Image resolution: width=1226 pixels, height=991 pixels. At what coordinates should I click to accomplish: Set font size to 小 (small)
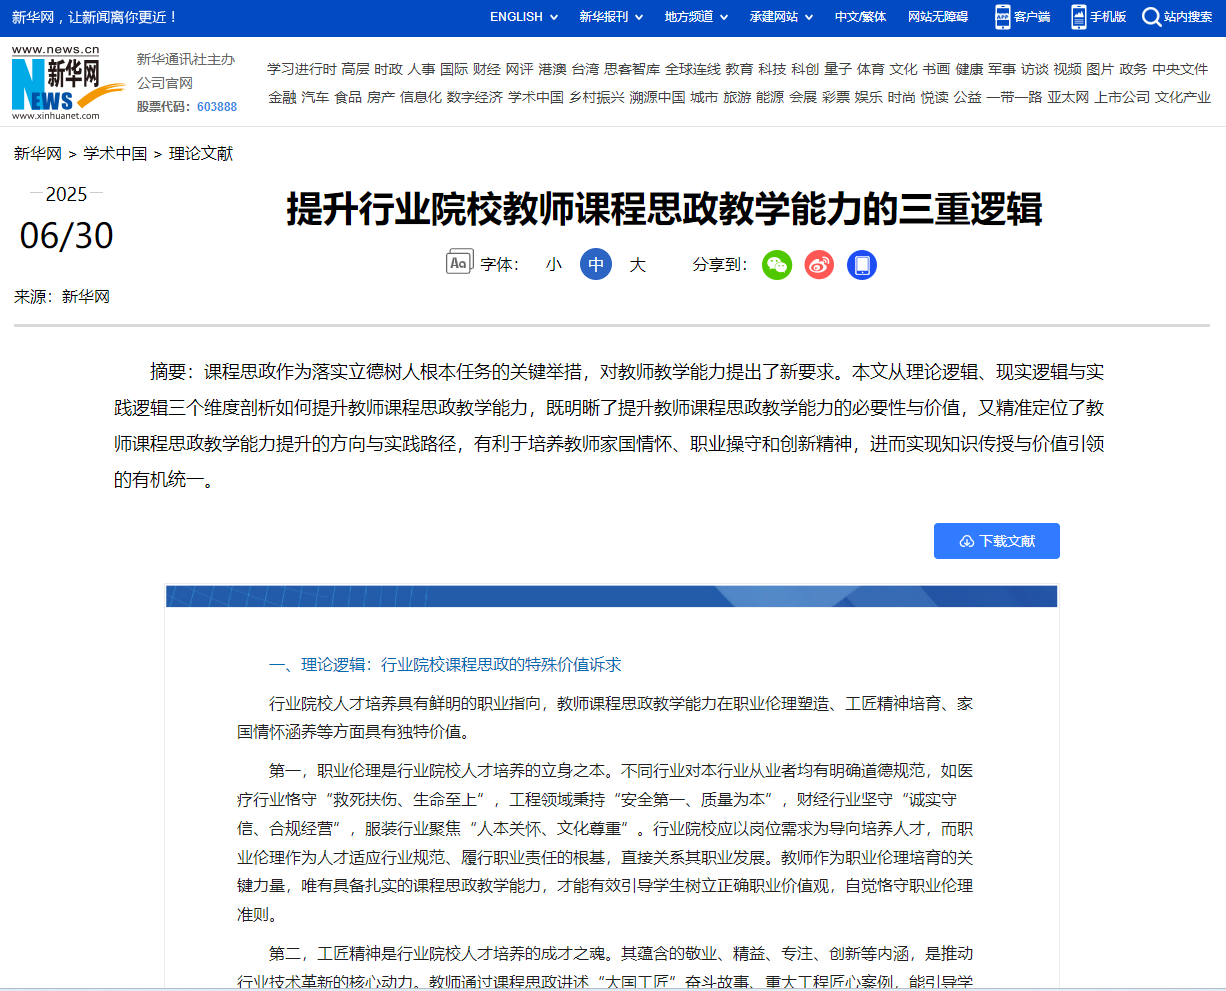(554, 265)
